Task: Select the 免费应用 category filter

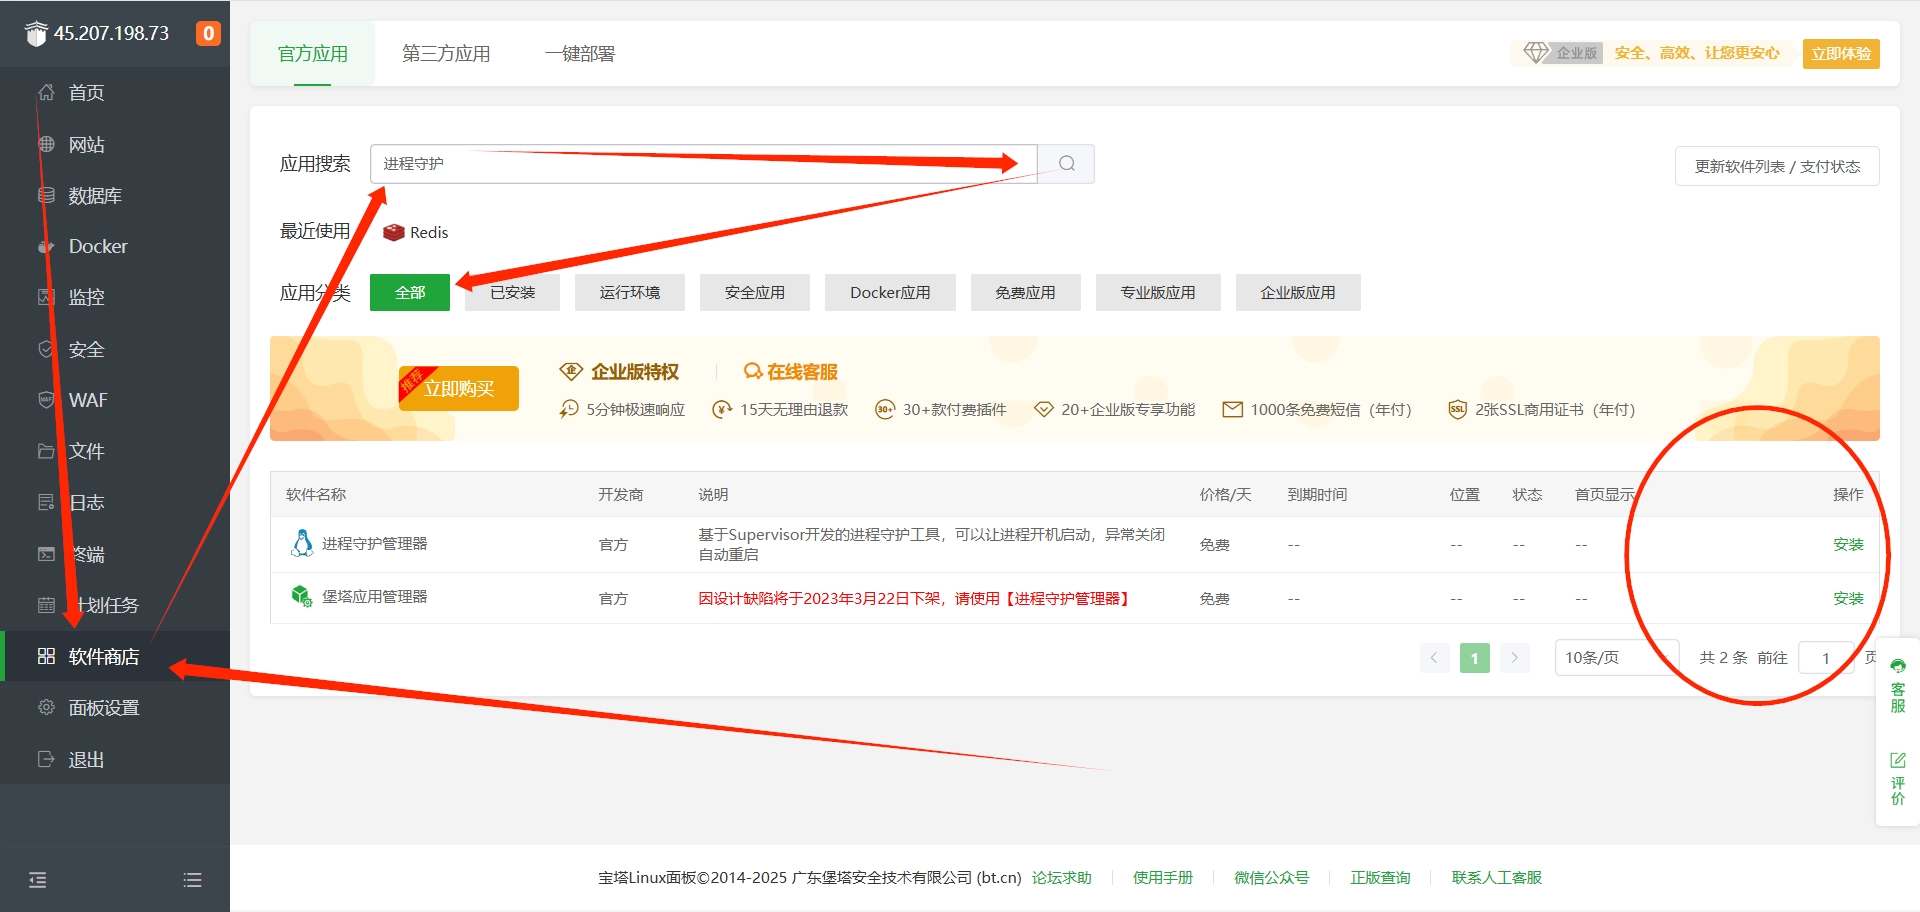Action: (x=1026, y=292)
